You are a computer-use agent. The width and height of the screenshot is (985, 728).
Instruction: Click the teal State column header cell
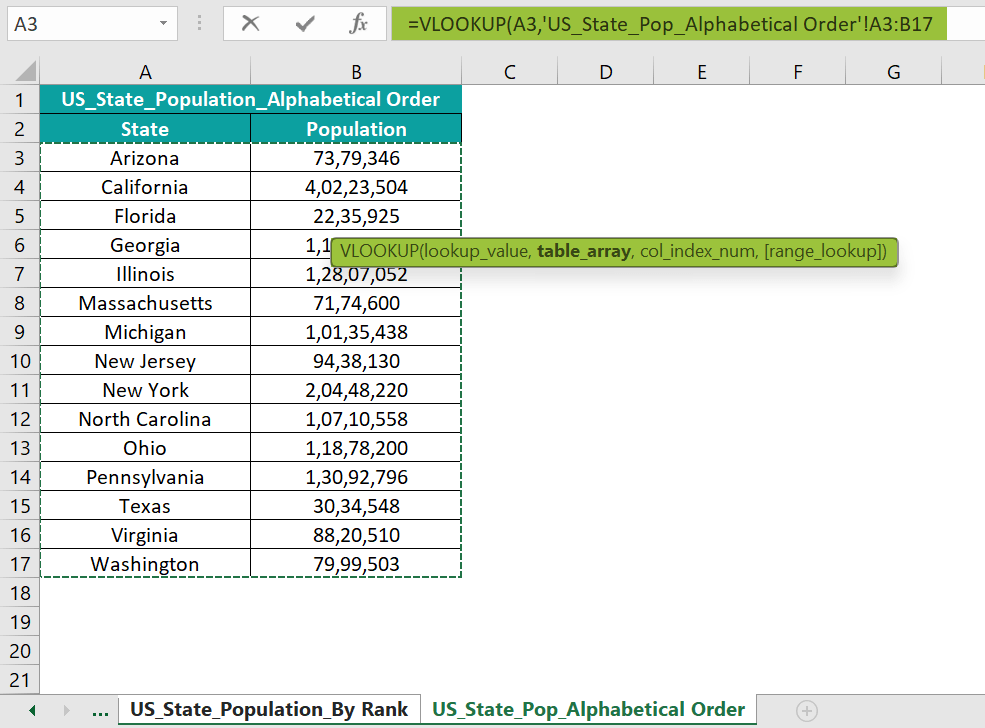(145, 128)
